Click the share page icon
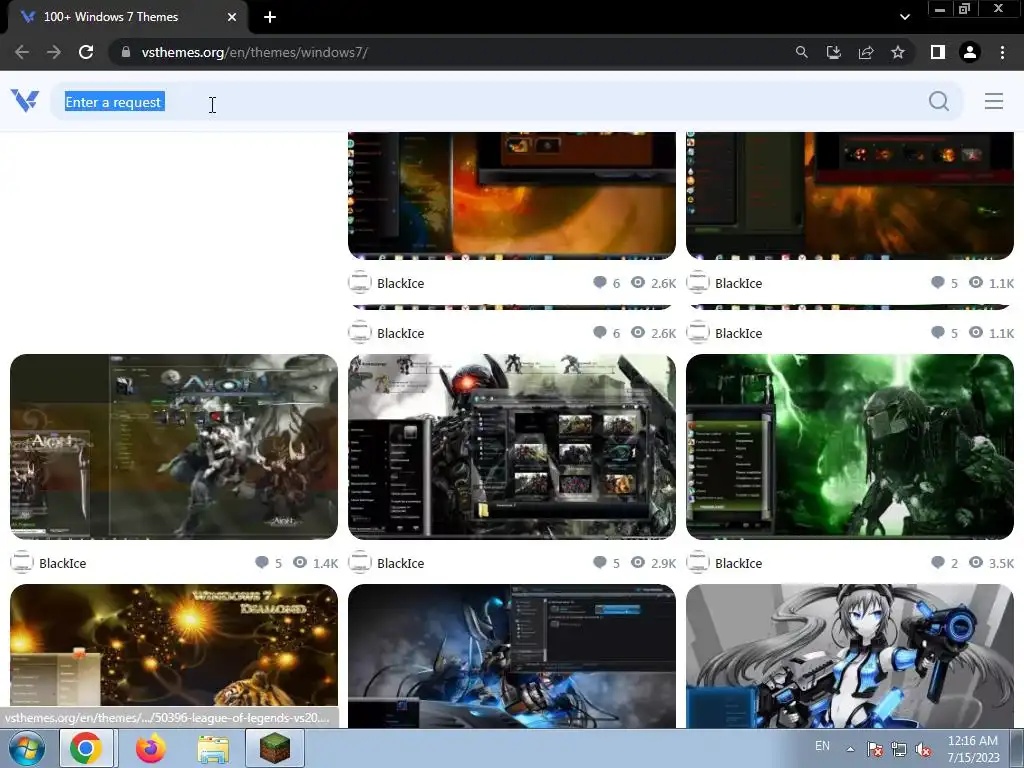 coord(866,52)
